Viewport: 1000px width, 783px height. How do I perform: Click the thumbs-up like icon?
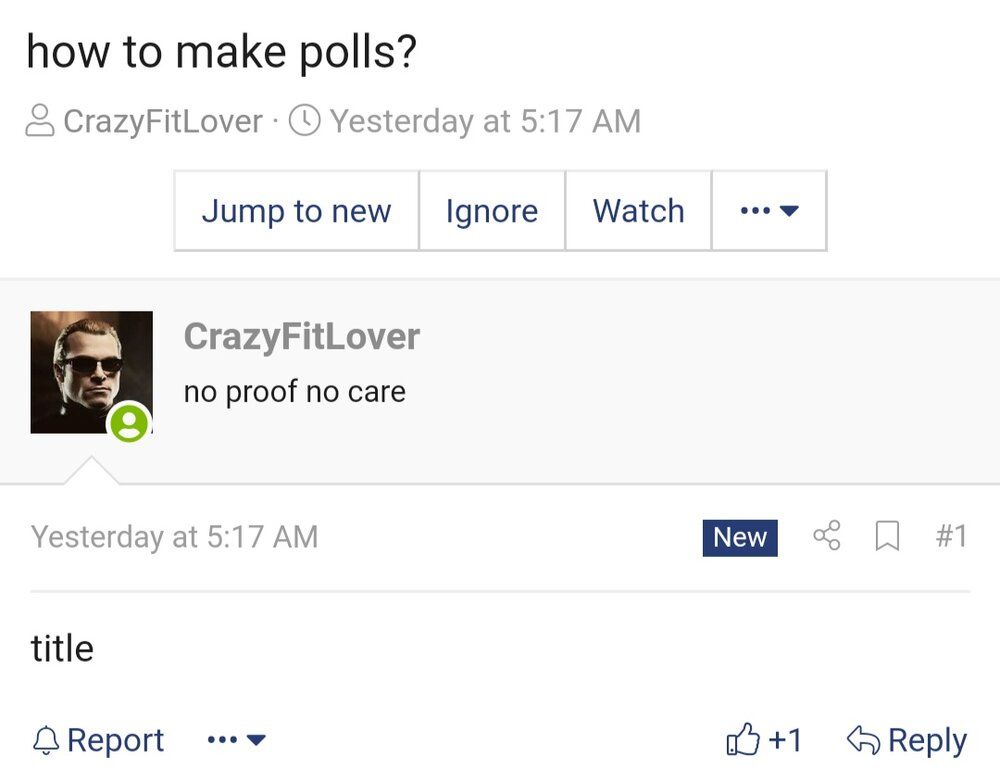coord(743,740)
